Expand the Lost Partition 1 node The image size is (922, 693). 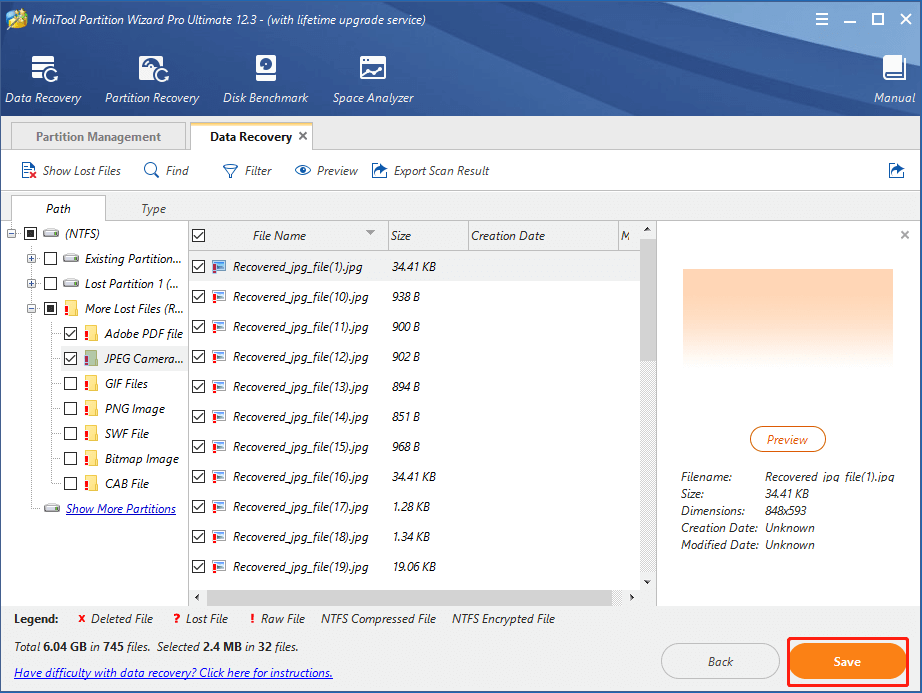(x=32, y=283)
